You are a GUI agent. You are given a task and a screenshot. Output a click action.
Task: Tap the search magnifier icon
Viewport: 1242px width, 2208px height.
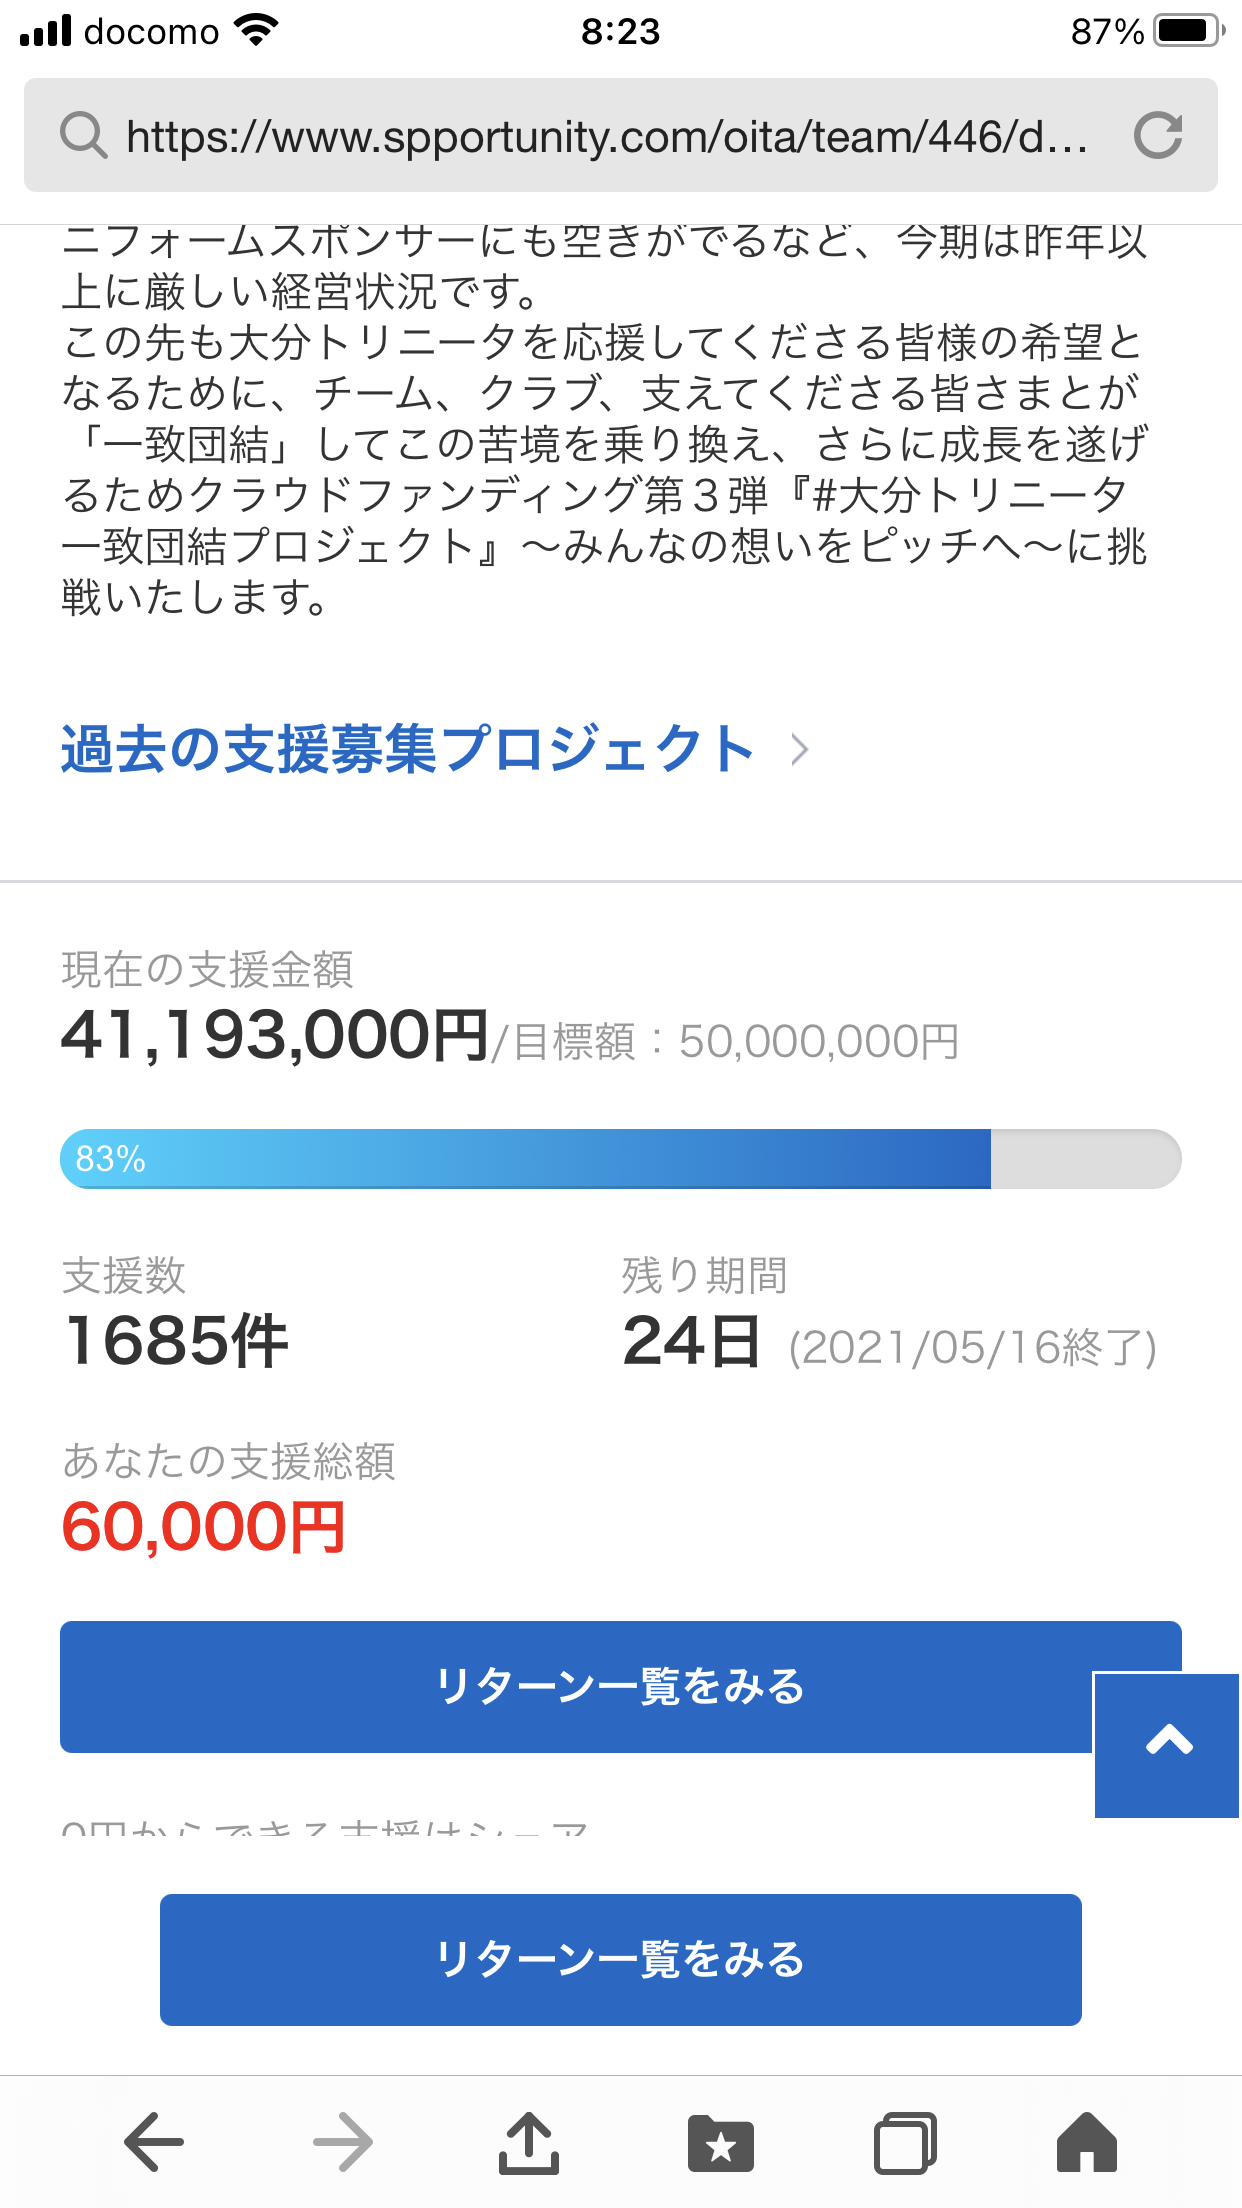[x=83, y=135]
